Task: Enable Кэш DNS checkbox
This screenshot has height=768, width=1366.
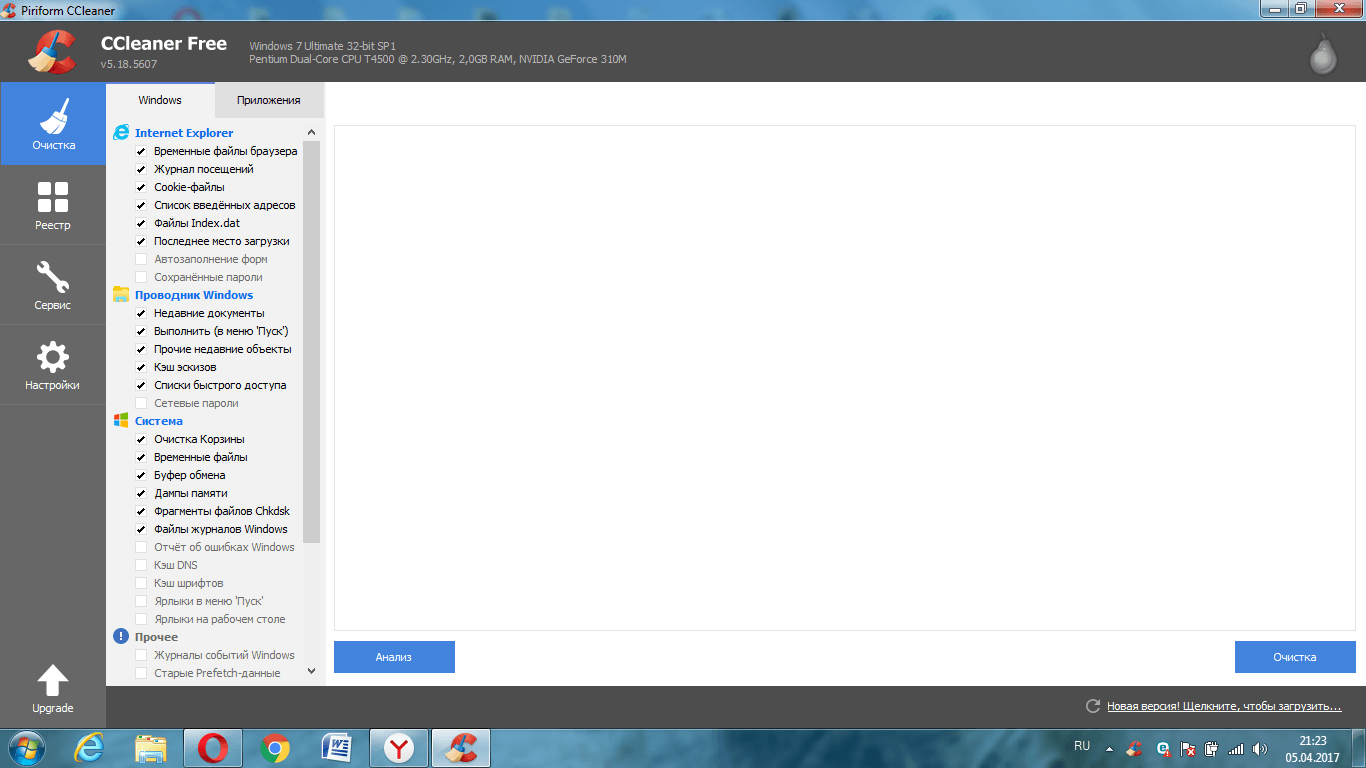Action: click(x=141, y=565)
